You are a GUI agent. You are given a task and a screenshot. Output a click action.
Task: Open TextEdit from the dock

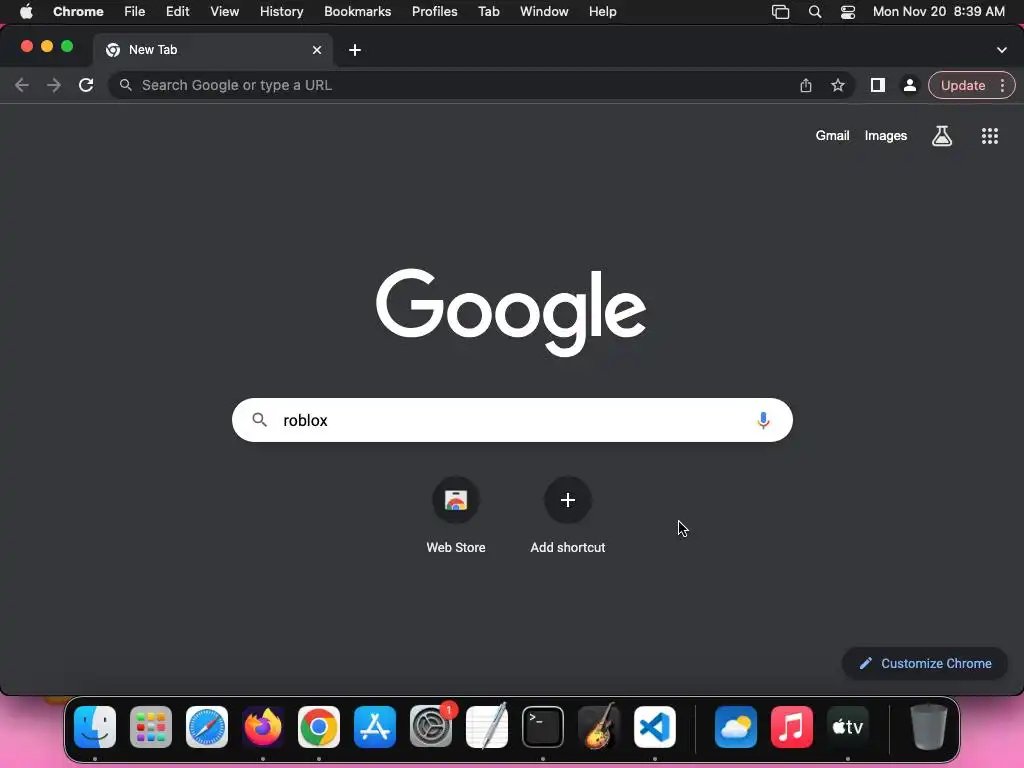point(487,727)
